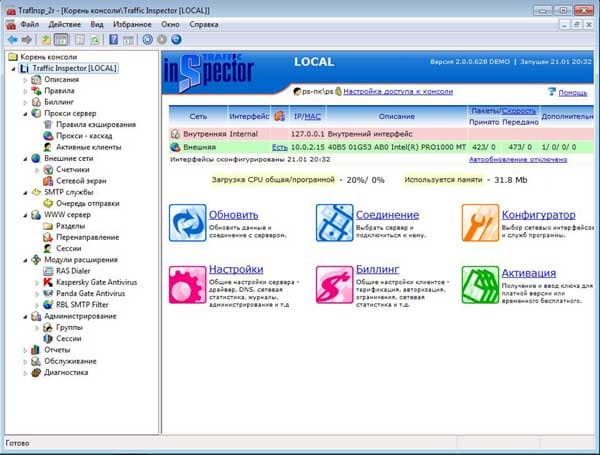Viewport: 600px width, 455px height.
Task: Click the RBL SMTP Filter icon
Action: (x=48, y=305)
